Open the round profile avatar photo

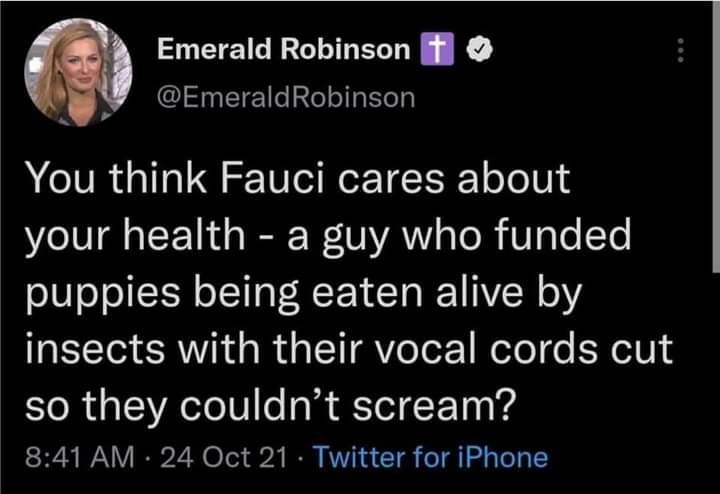click(x=79, y=72)
